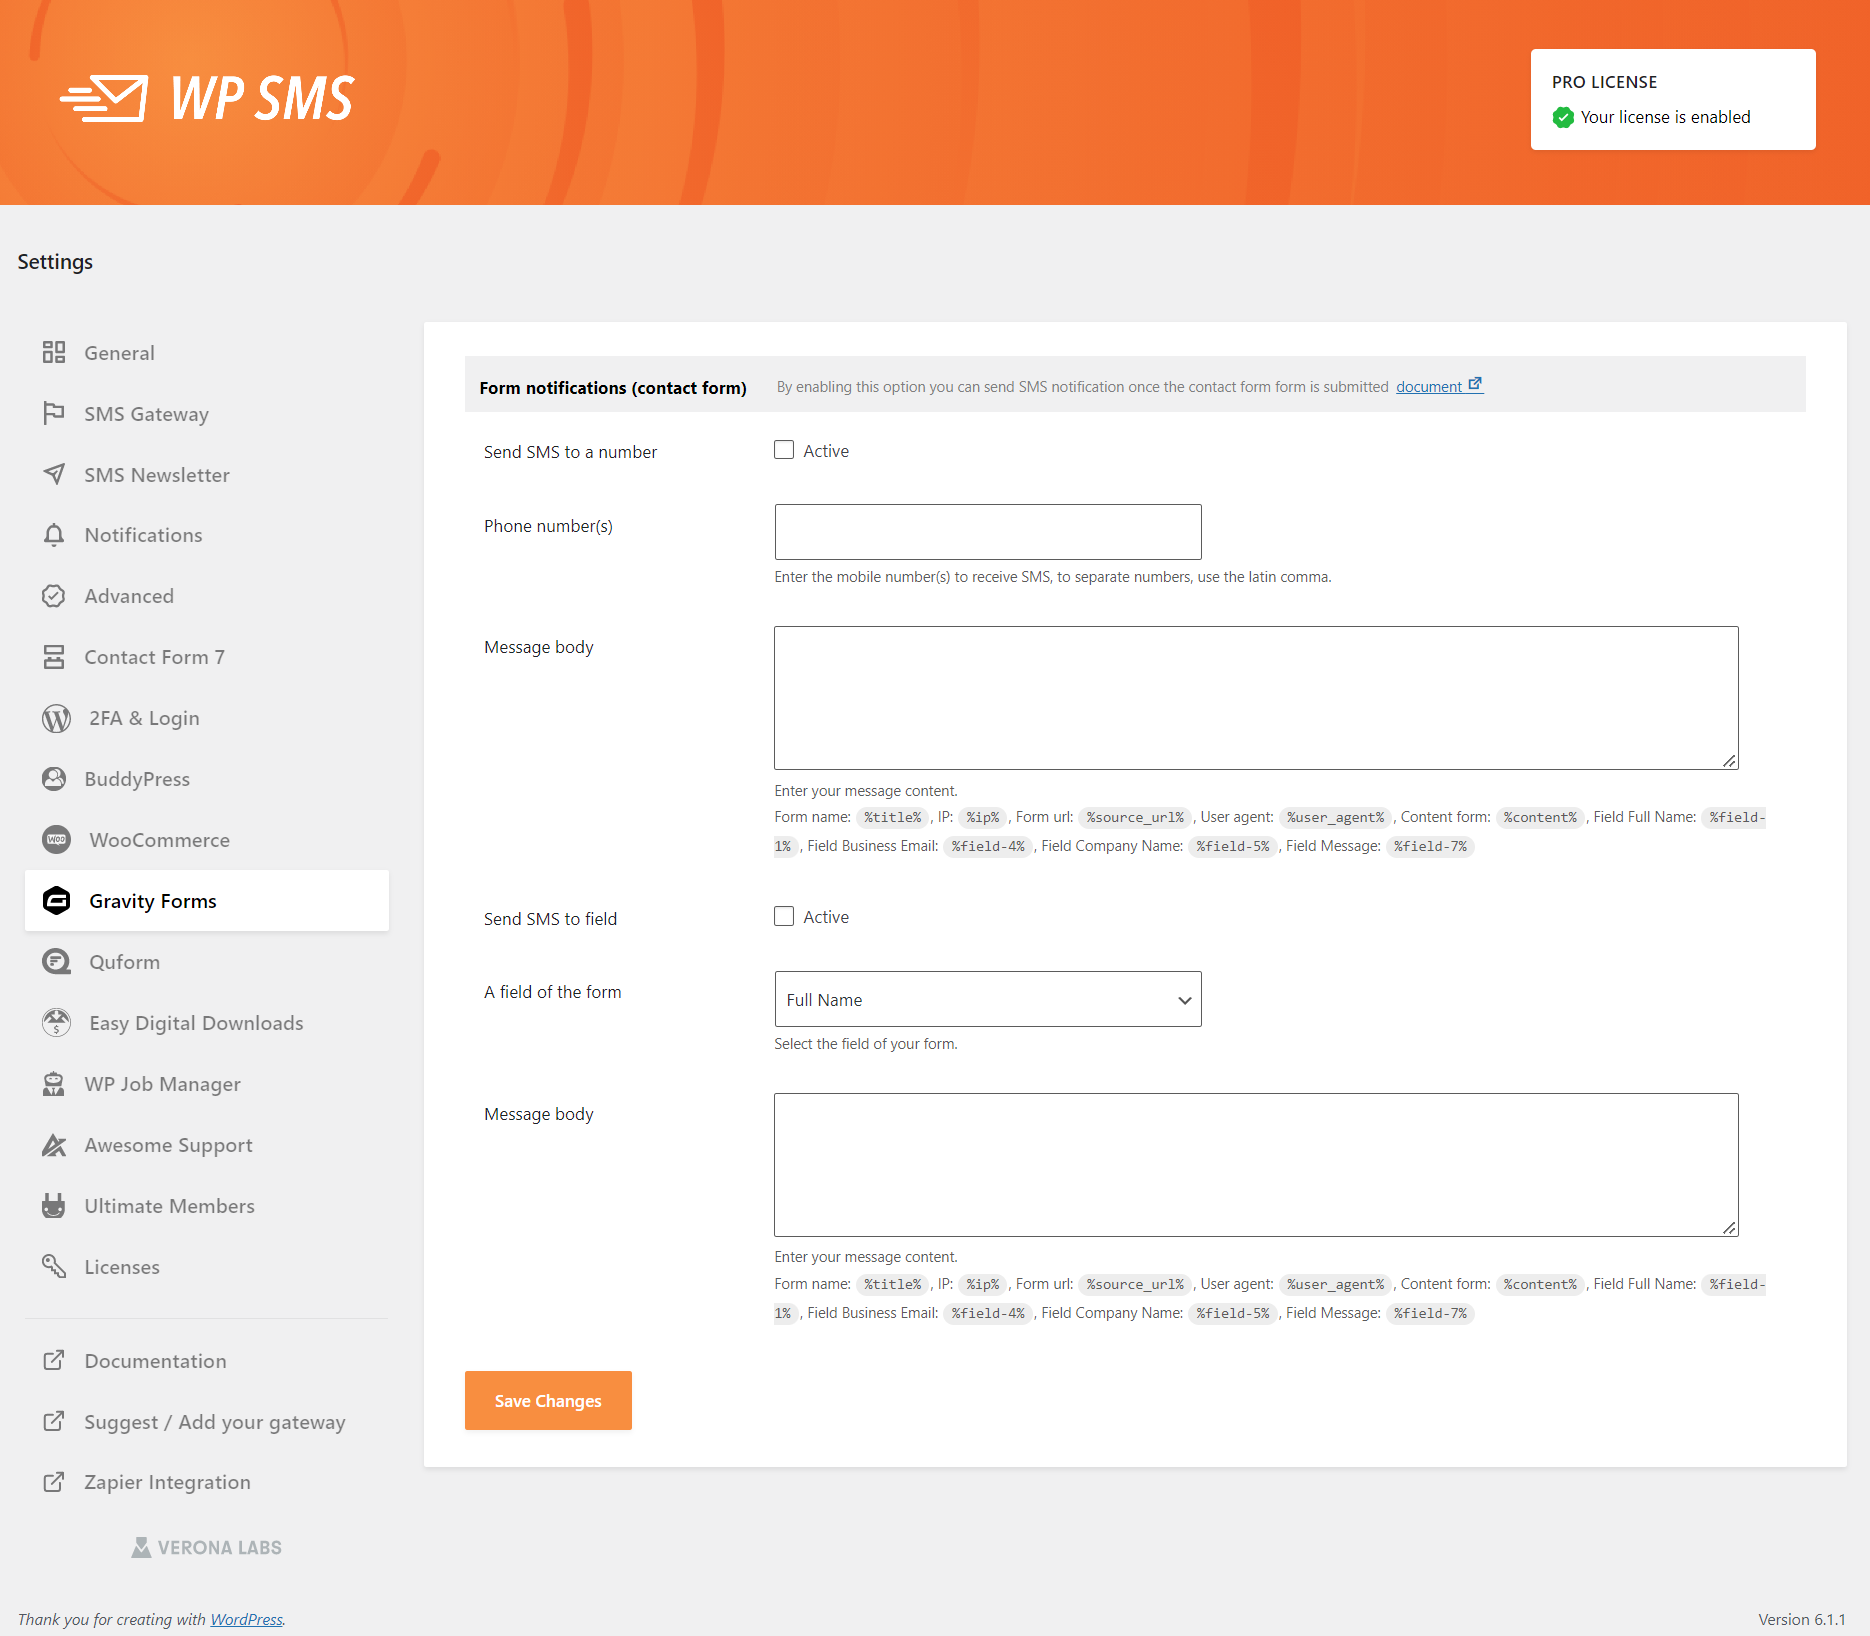
Task: Click the document link's external arrow icon
Action: (1475, 384)
